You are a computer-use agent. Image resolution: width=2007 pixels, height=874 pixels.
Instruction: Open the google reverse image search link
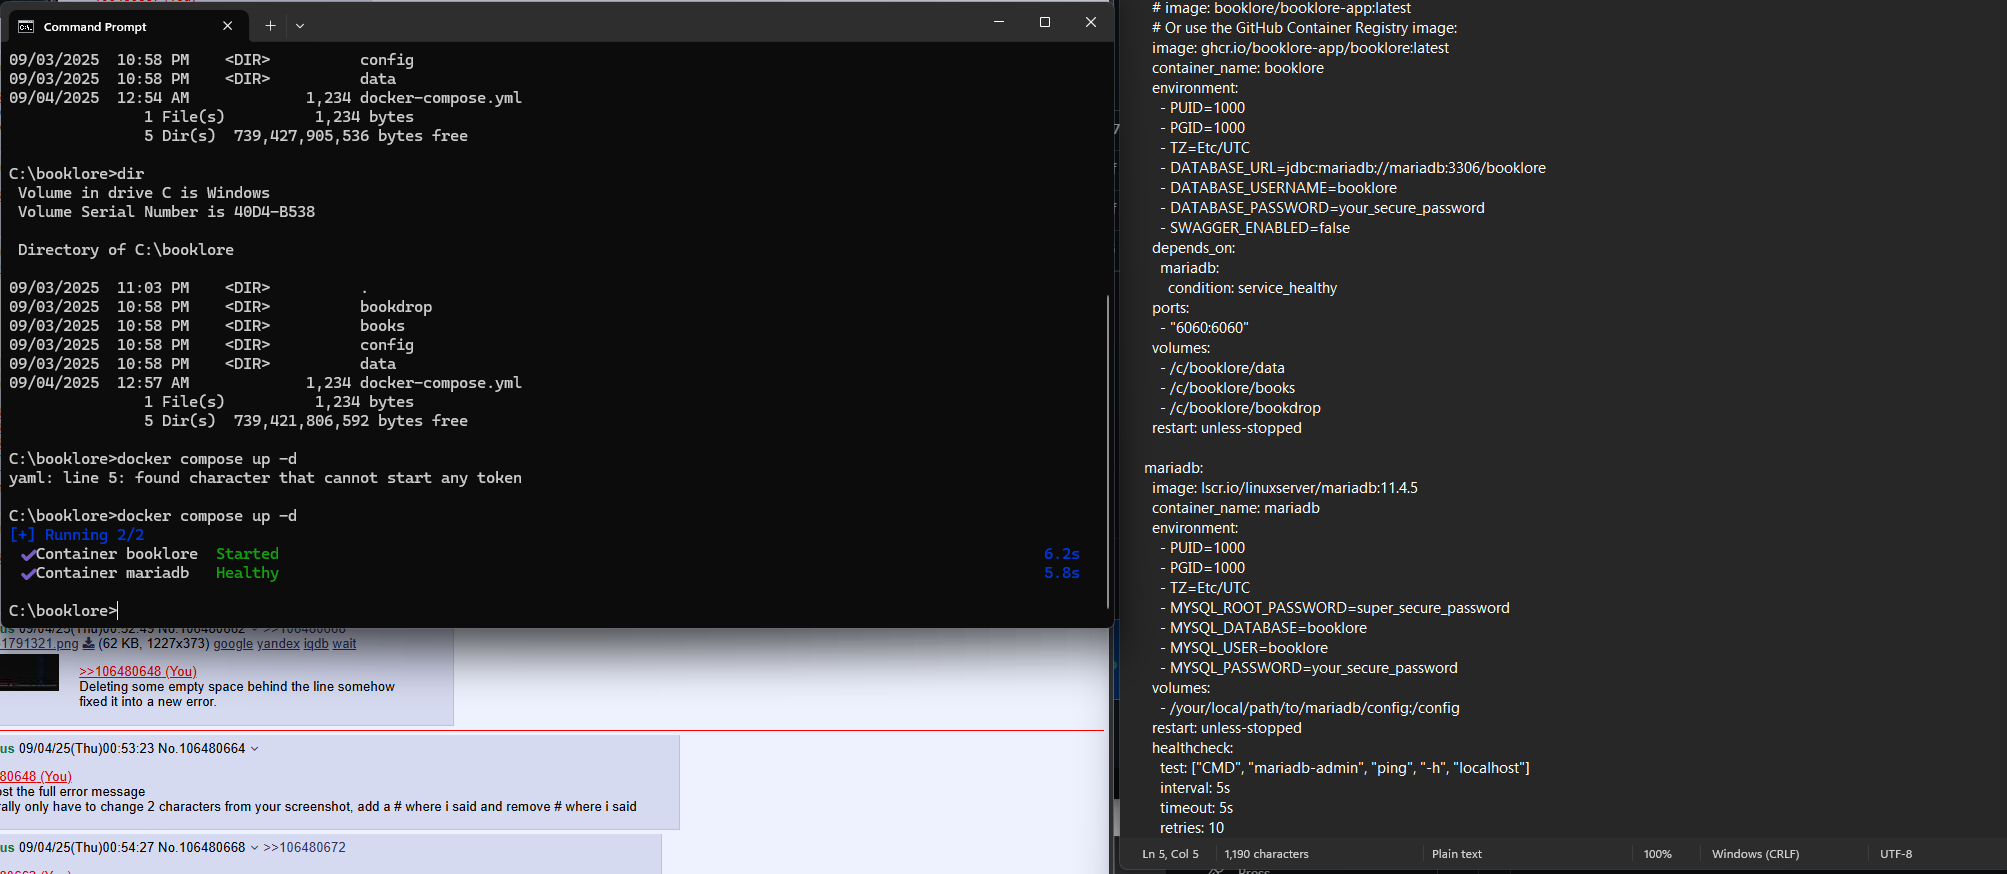[233, 644]
